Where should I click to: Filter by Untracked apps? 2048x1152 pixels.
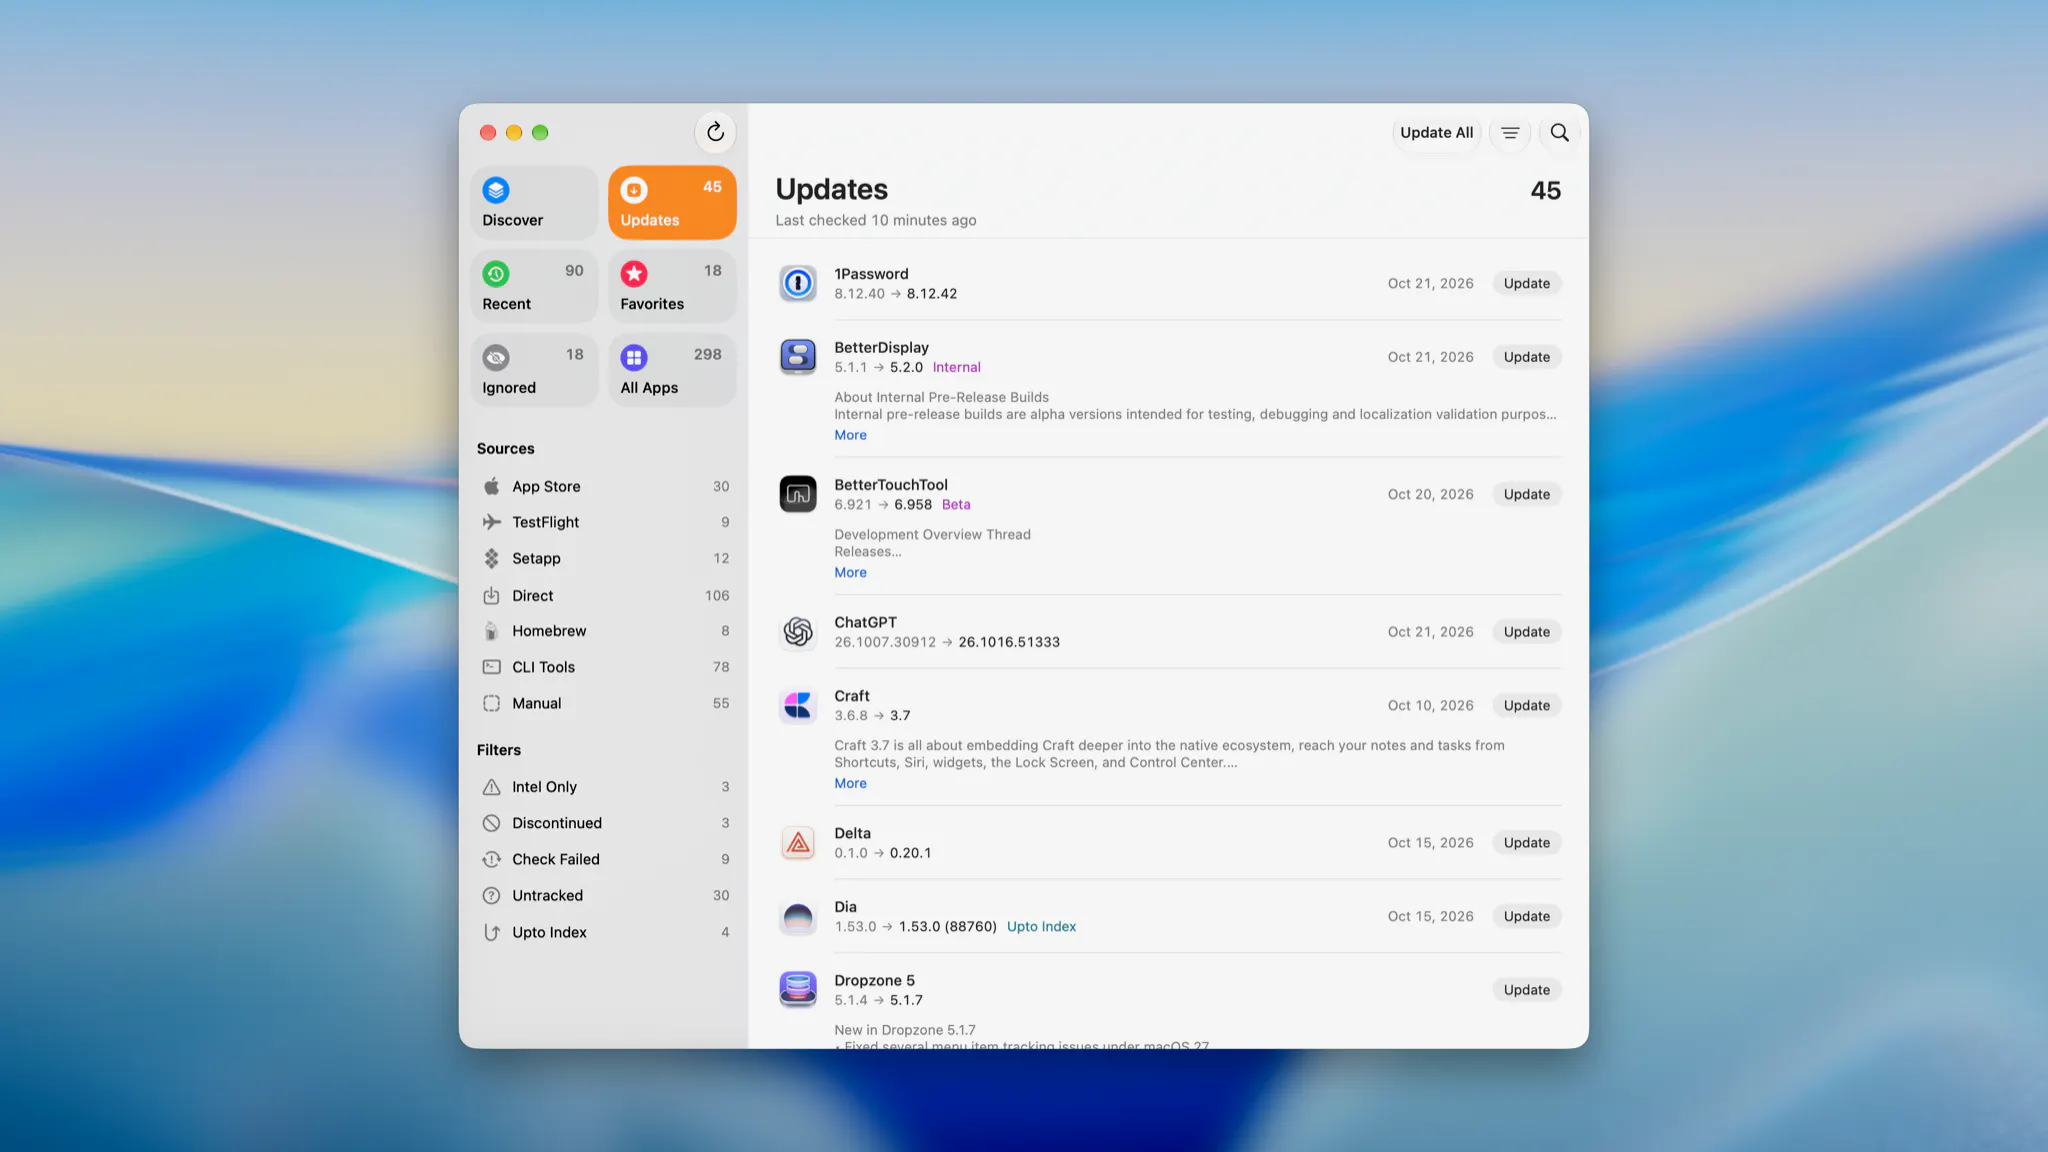pyautogui.click(x=604, y=895)
